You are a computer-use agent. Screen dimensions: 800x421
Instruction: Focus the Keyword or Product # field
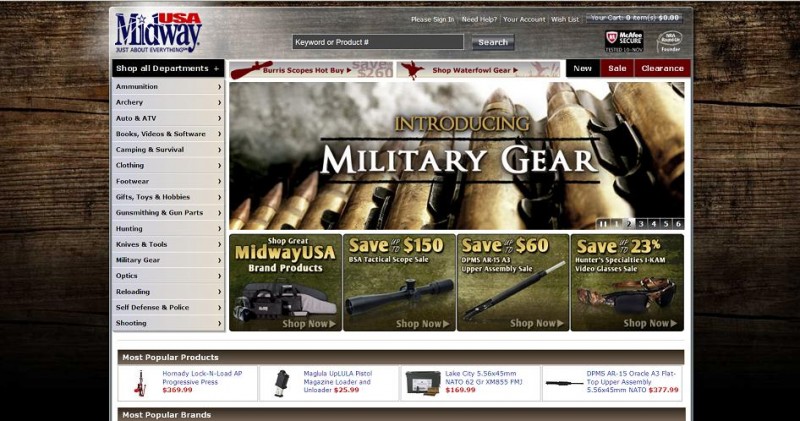click(x=378, y=42)
